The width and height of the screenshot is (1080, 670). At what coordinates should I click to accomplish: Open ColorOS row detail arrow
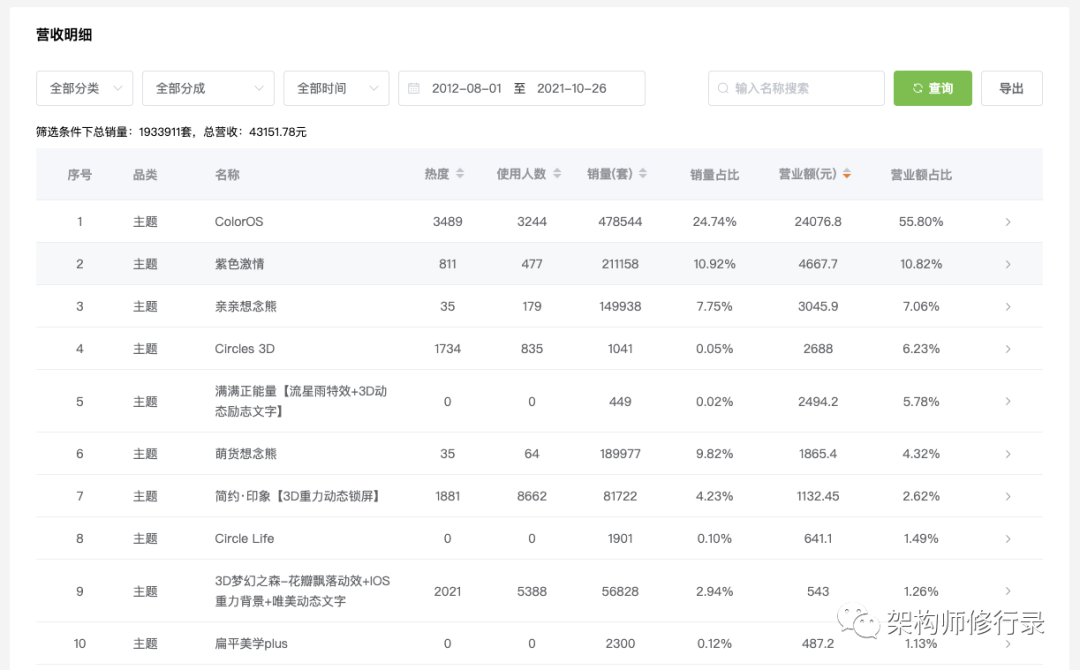pyautogui.click(x=1008, y=222)
